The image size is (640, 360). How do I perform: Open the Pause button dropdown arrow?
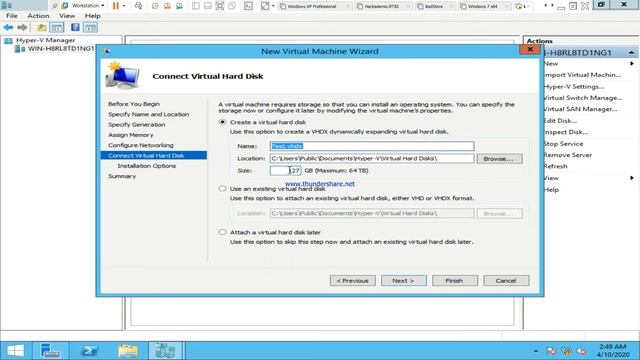coord(124,6)
